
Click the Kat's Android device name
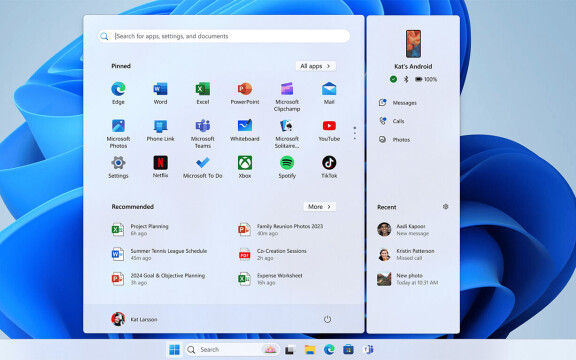413,66
